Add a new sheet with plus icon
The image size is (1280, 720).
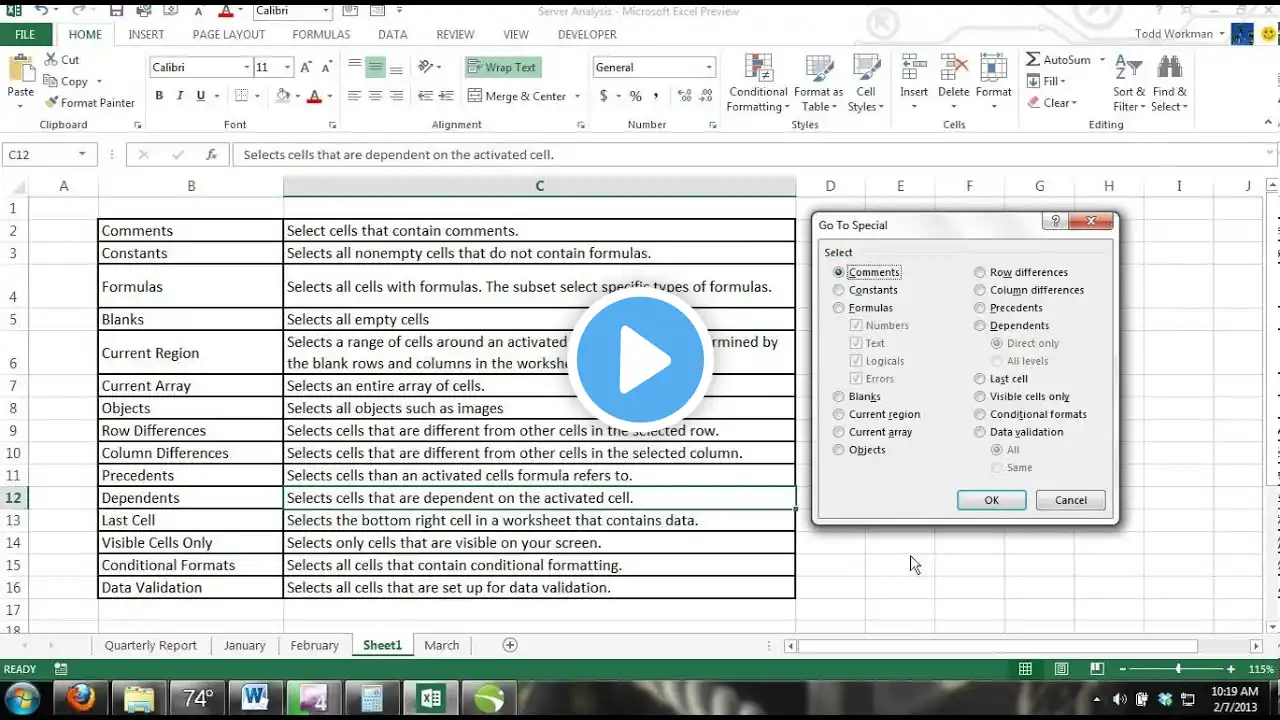tap(510, 645)
